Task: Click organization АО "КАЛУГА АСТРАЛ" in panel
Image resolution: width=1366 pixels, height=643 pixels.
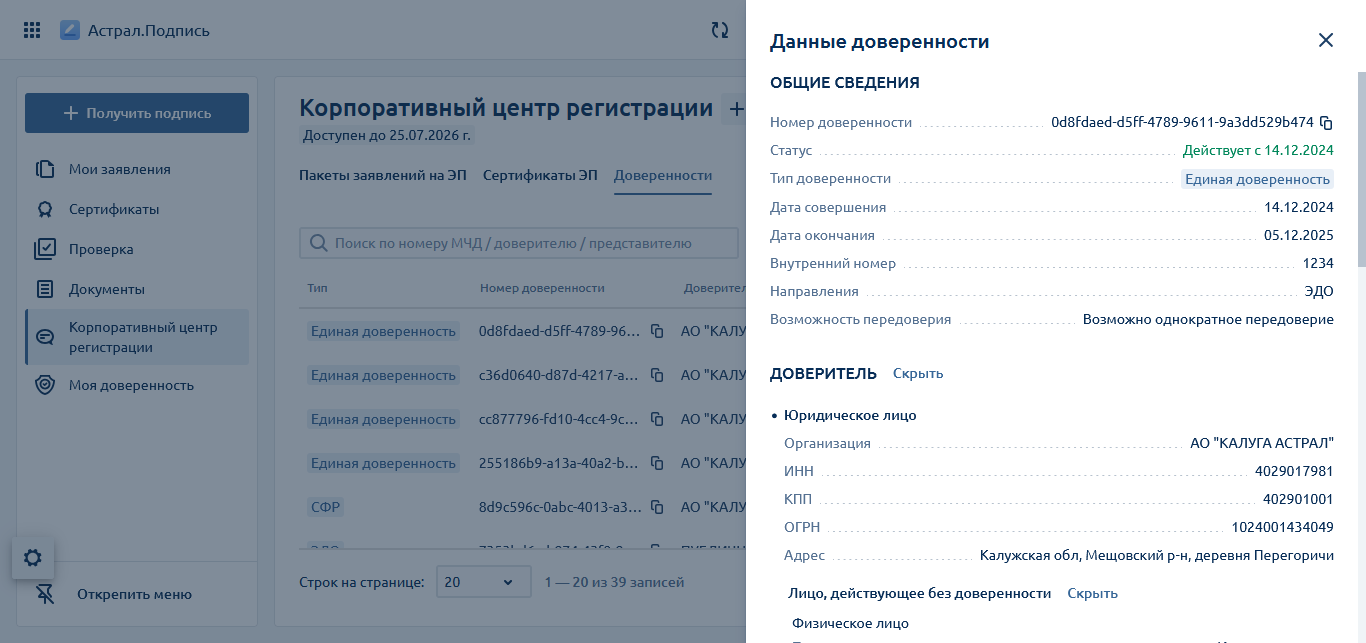Action: [1262, 443]
